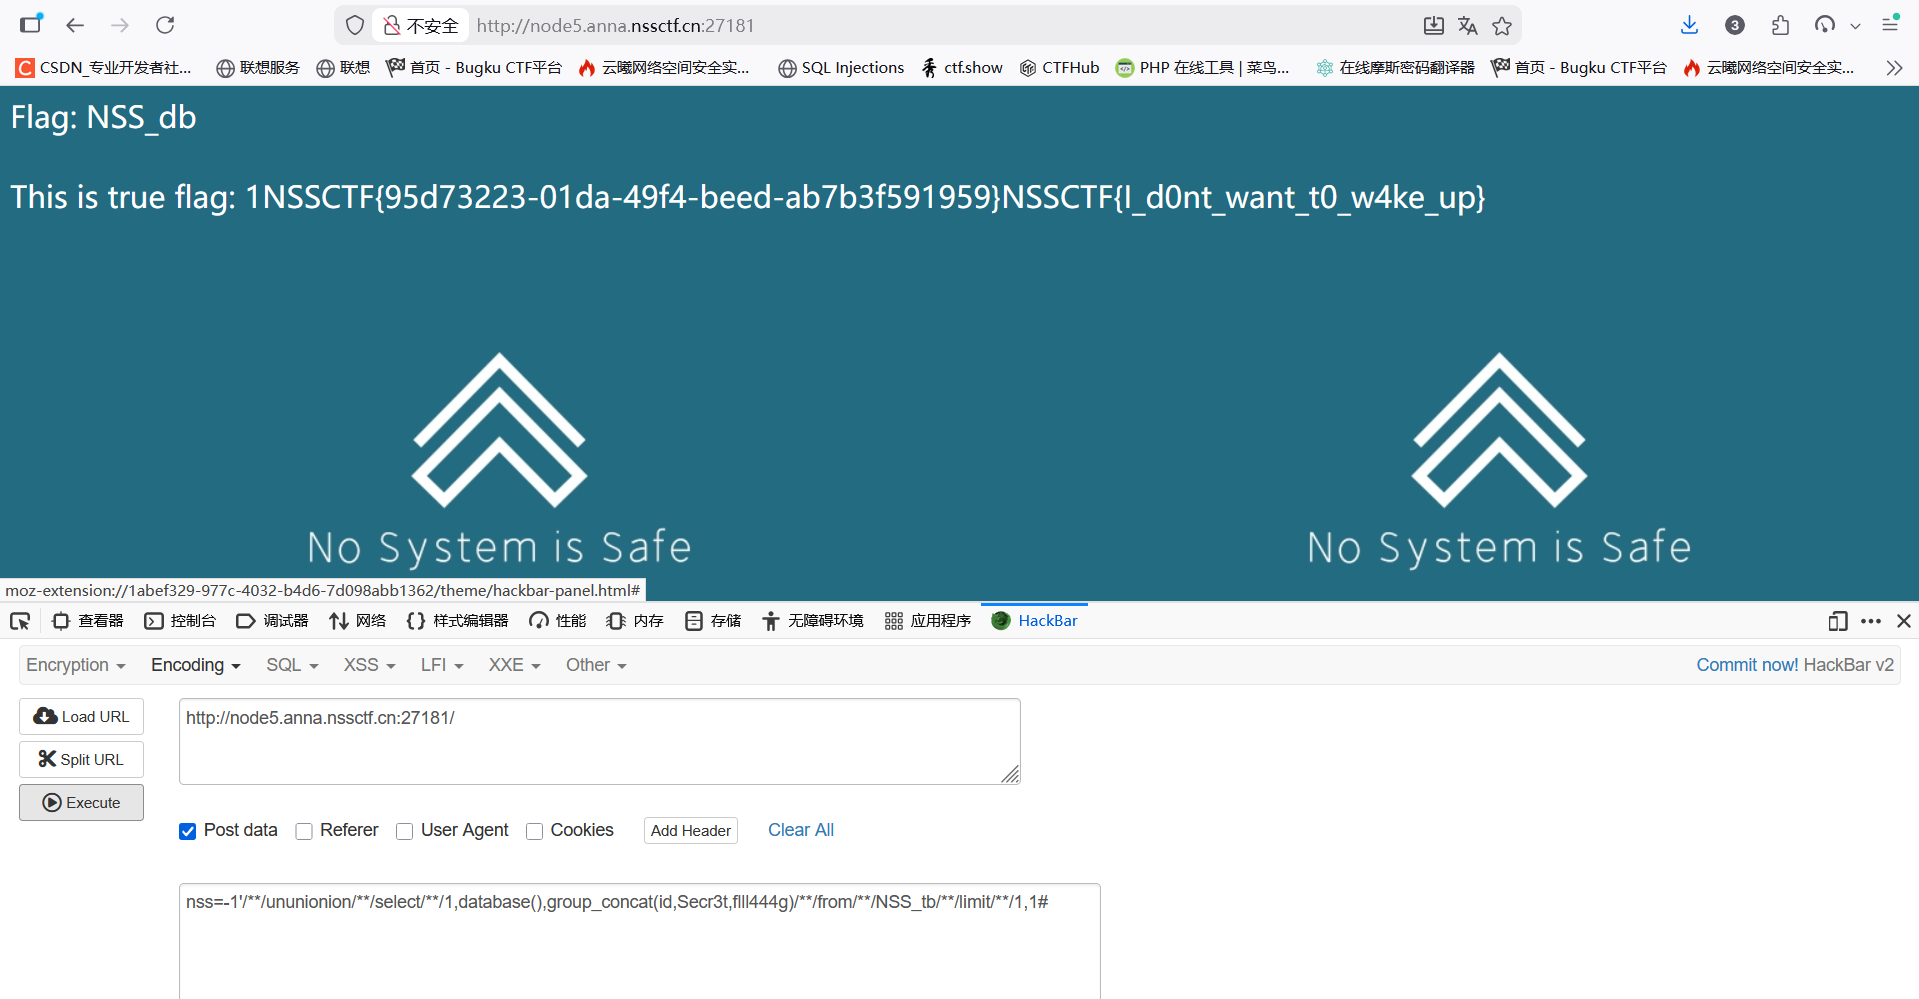Switch to 应用程序 application tab
This screenshot has height=999, width=1919.
click(928, 621)
